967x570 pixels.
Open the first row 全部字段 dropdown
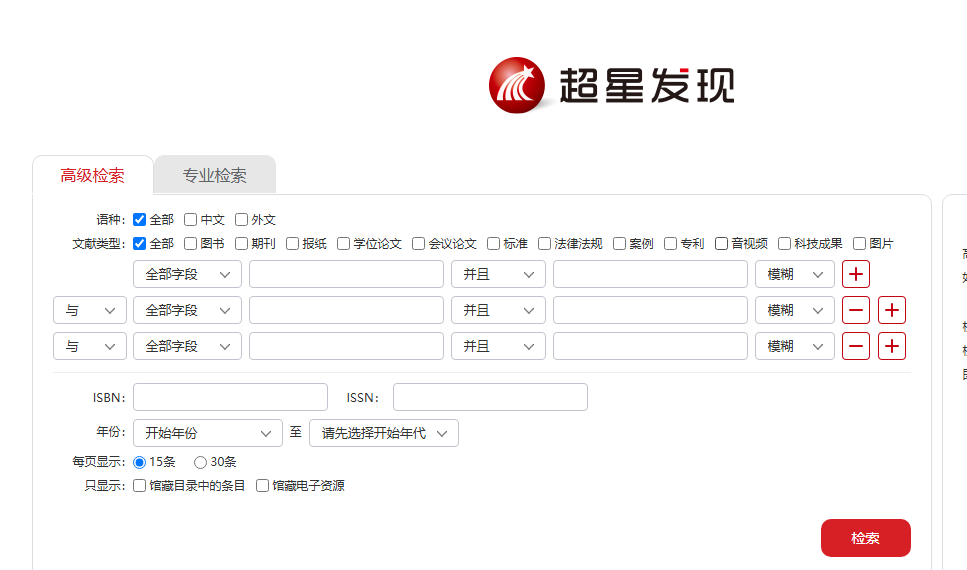pyautogui.click(x=187, y=274)
